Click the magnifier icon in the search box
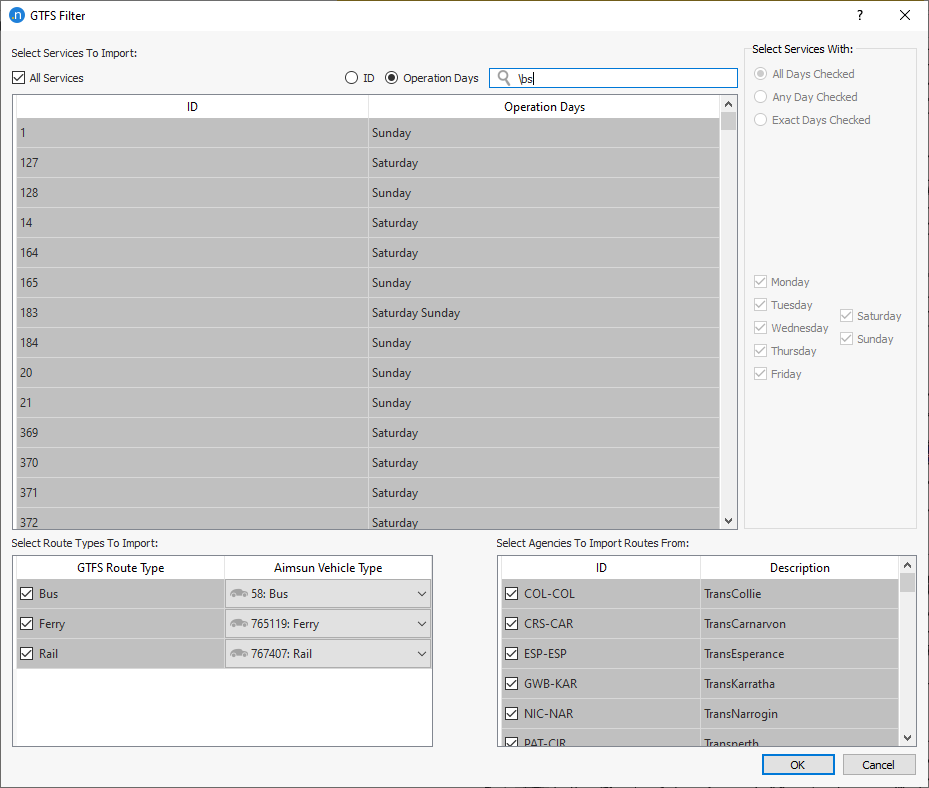Image resolution: width=929 pixels, height=788 pixels. pyautogui.click(x=503, y=77)
